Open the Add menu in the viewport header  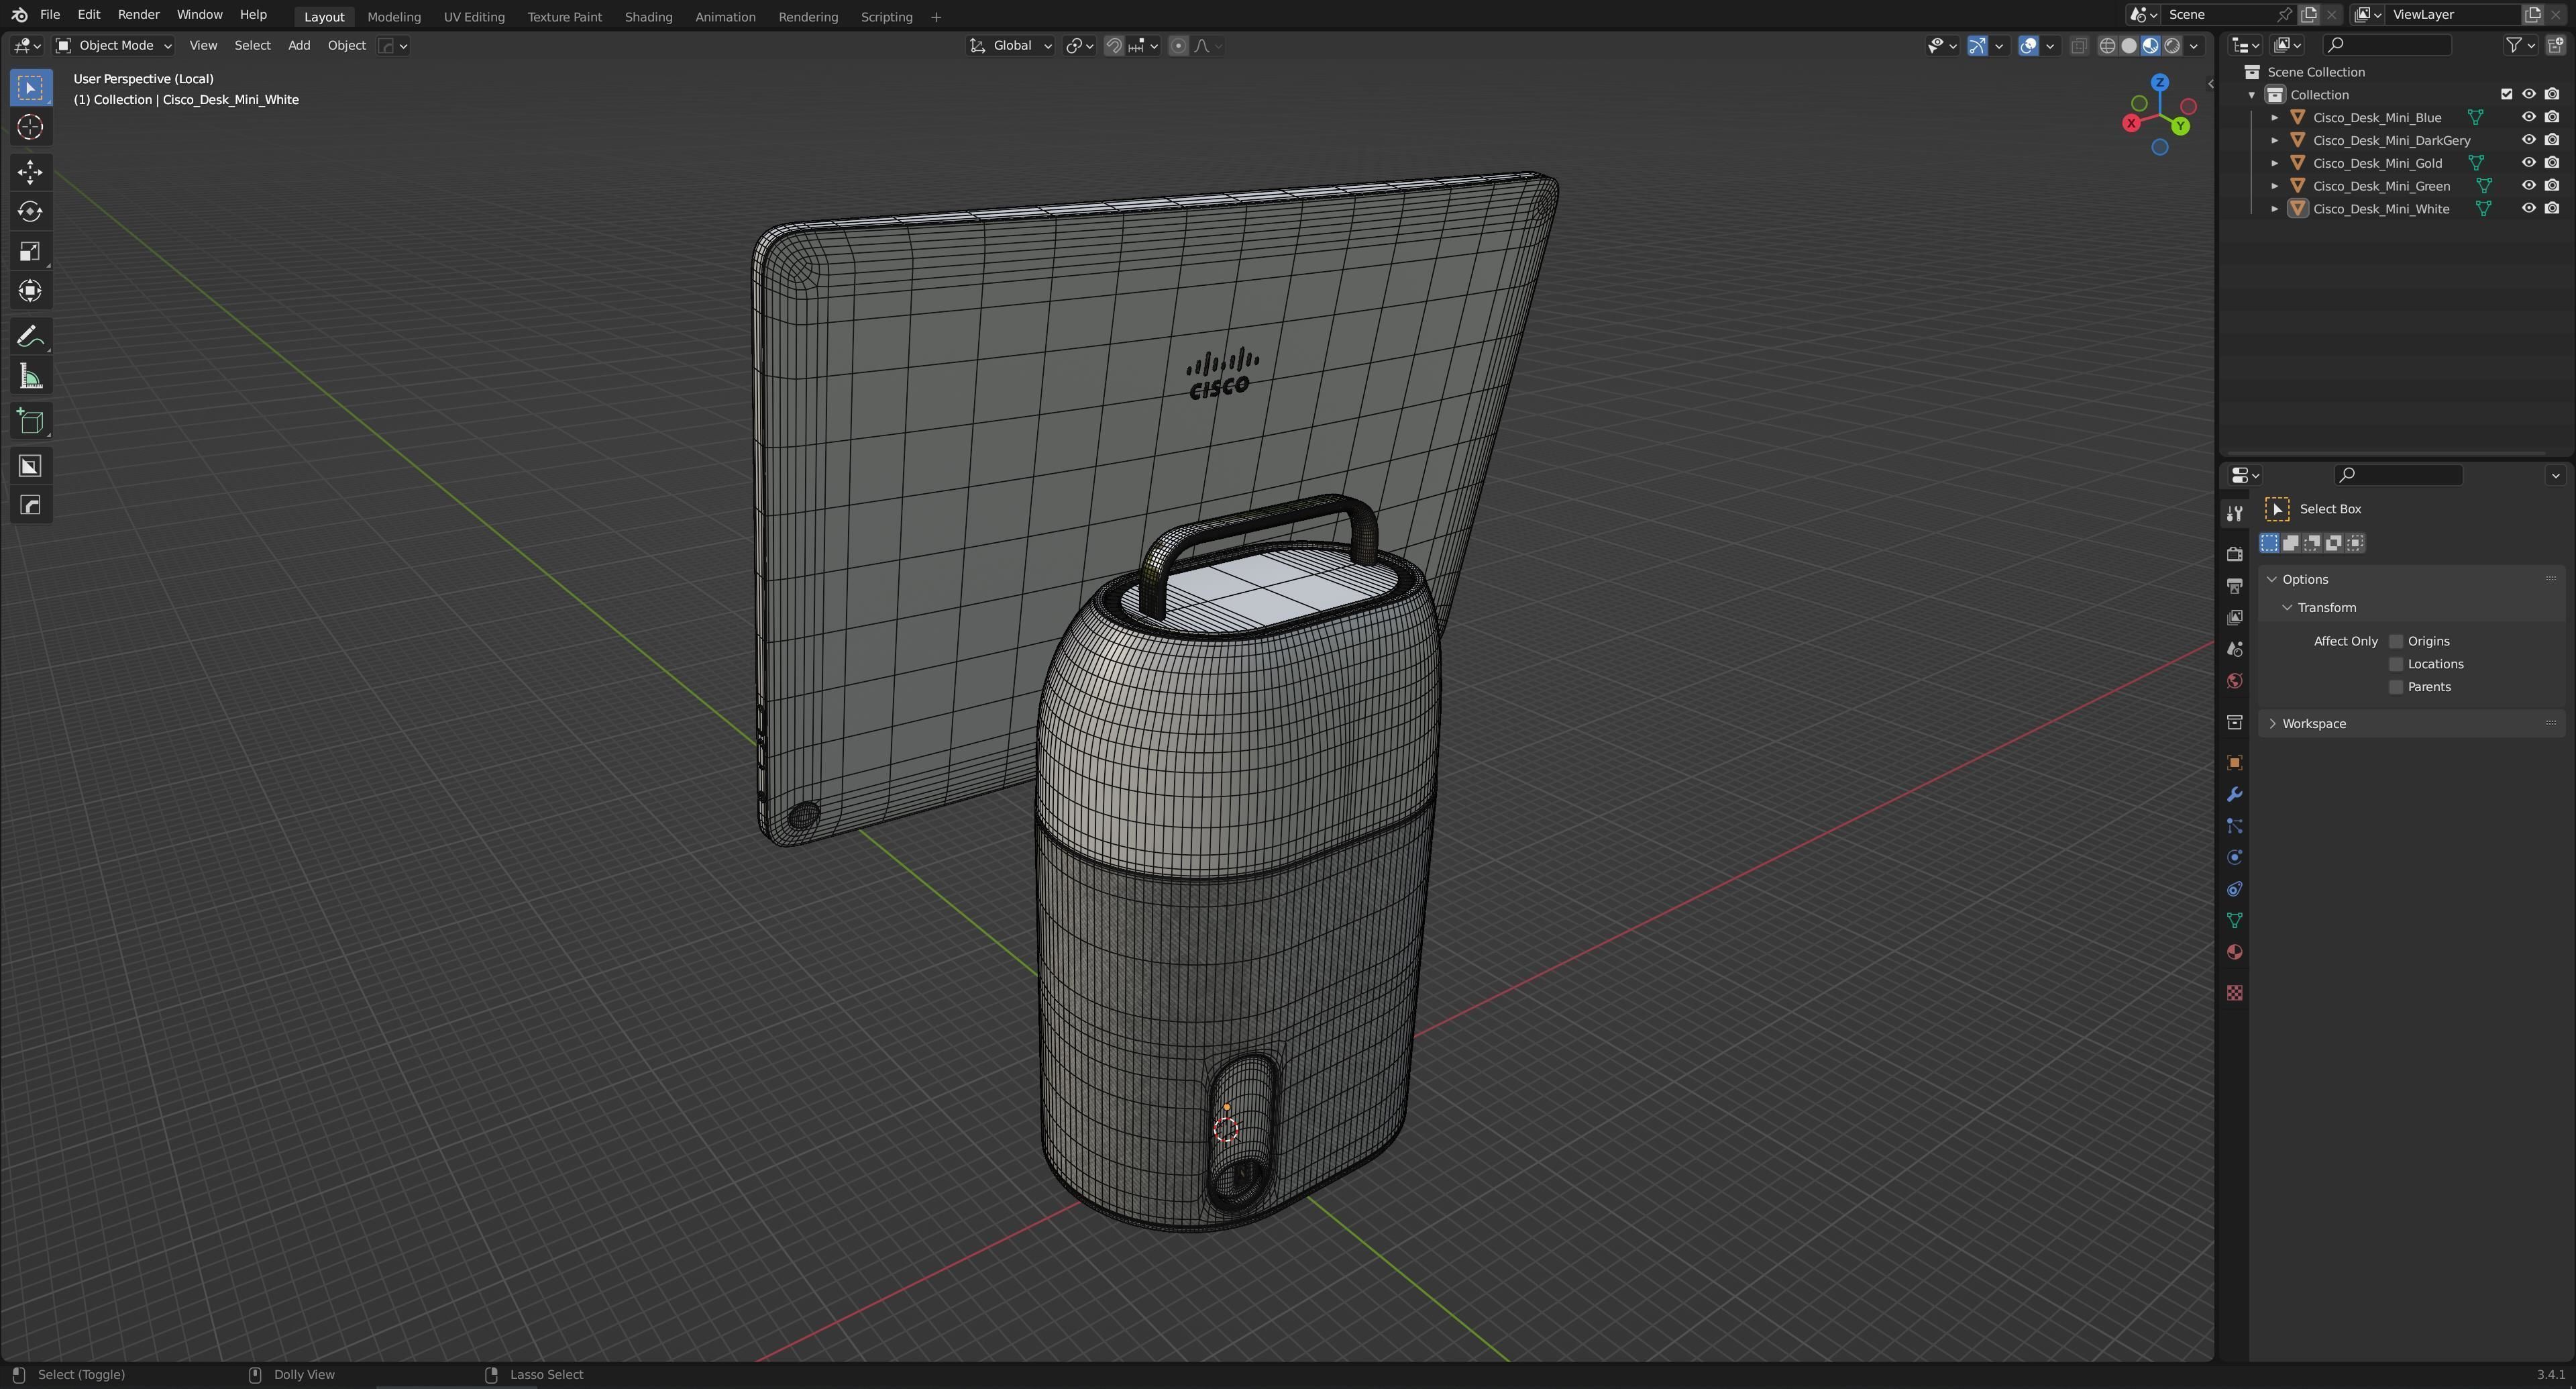[298, 46]
